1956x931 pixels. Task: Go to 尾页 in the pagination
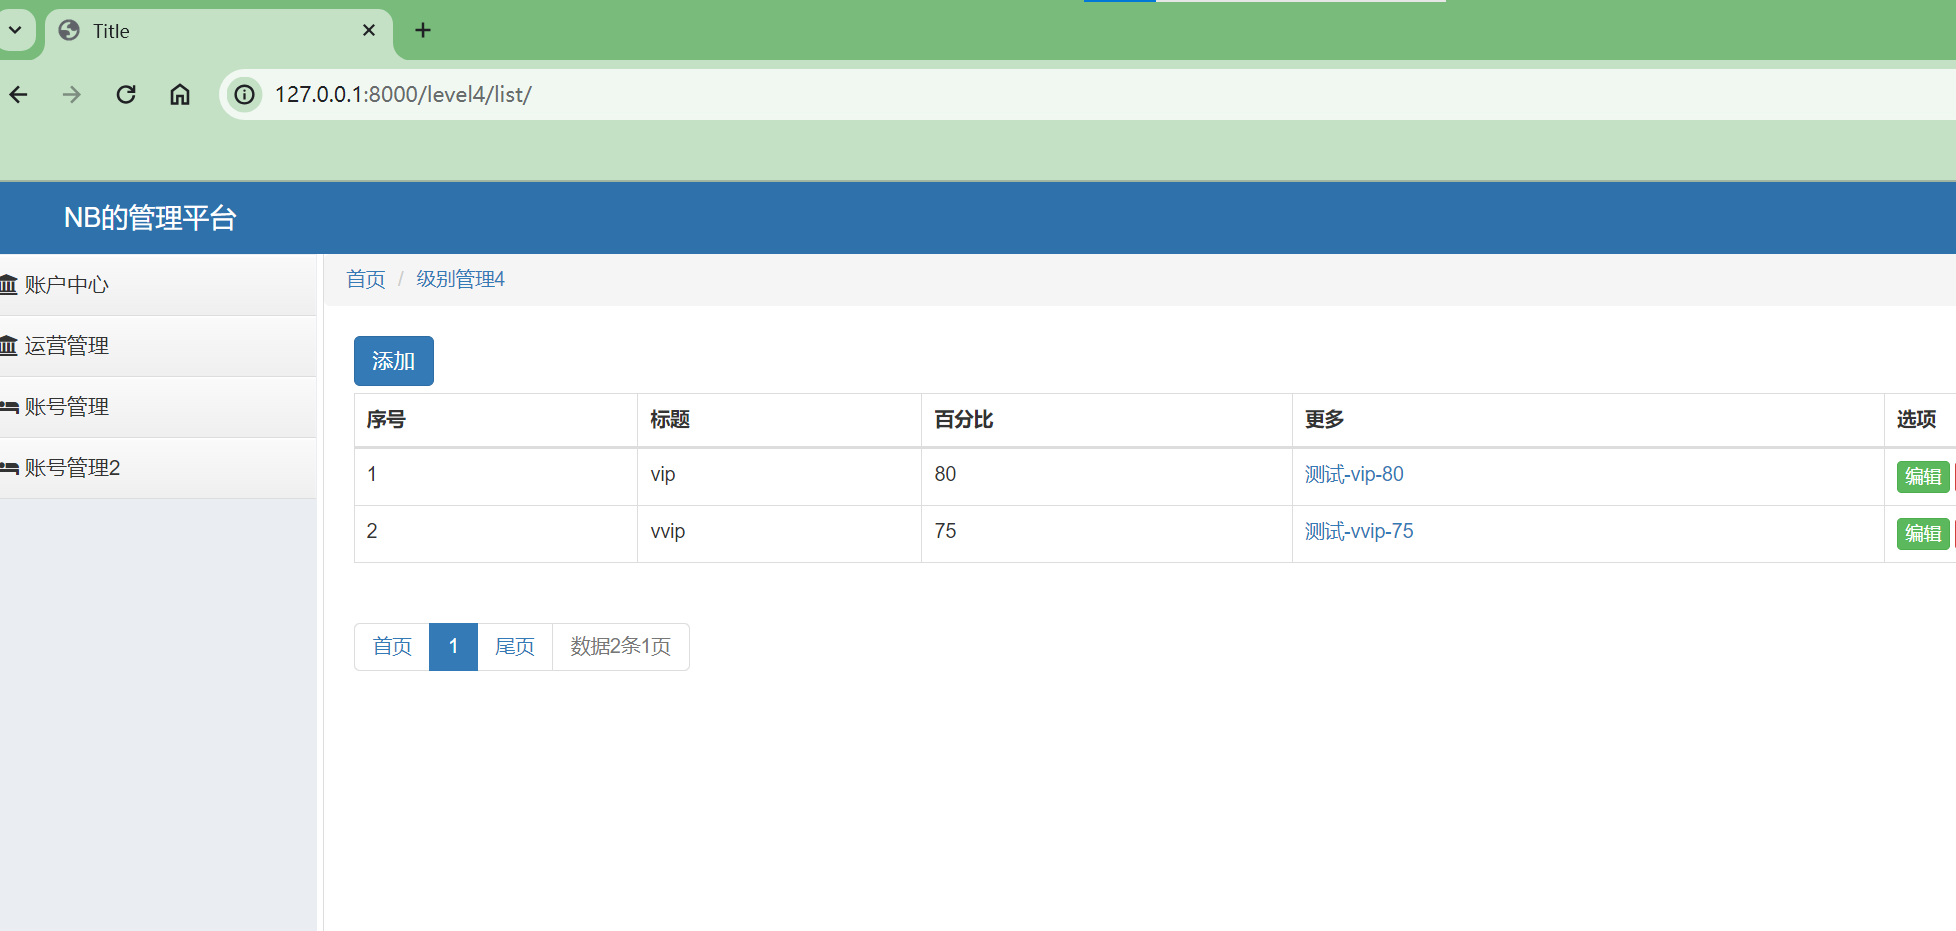point(515,647)
